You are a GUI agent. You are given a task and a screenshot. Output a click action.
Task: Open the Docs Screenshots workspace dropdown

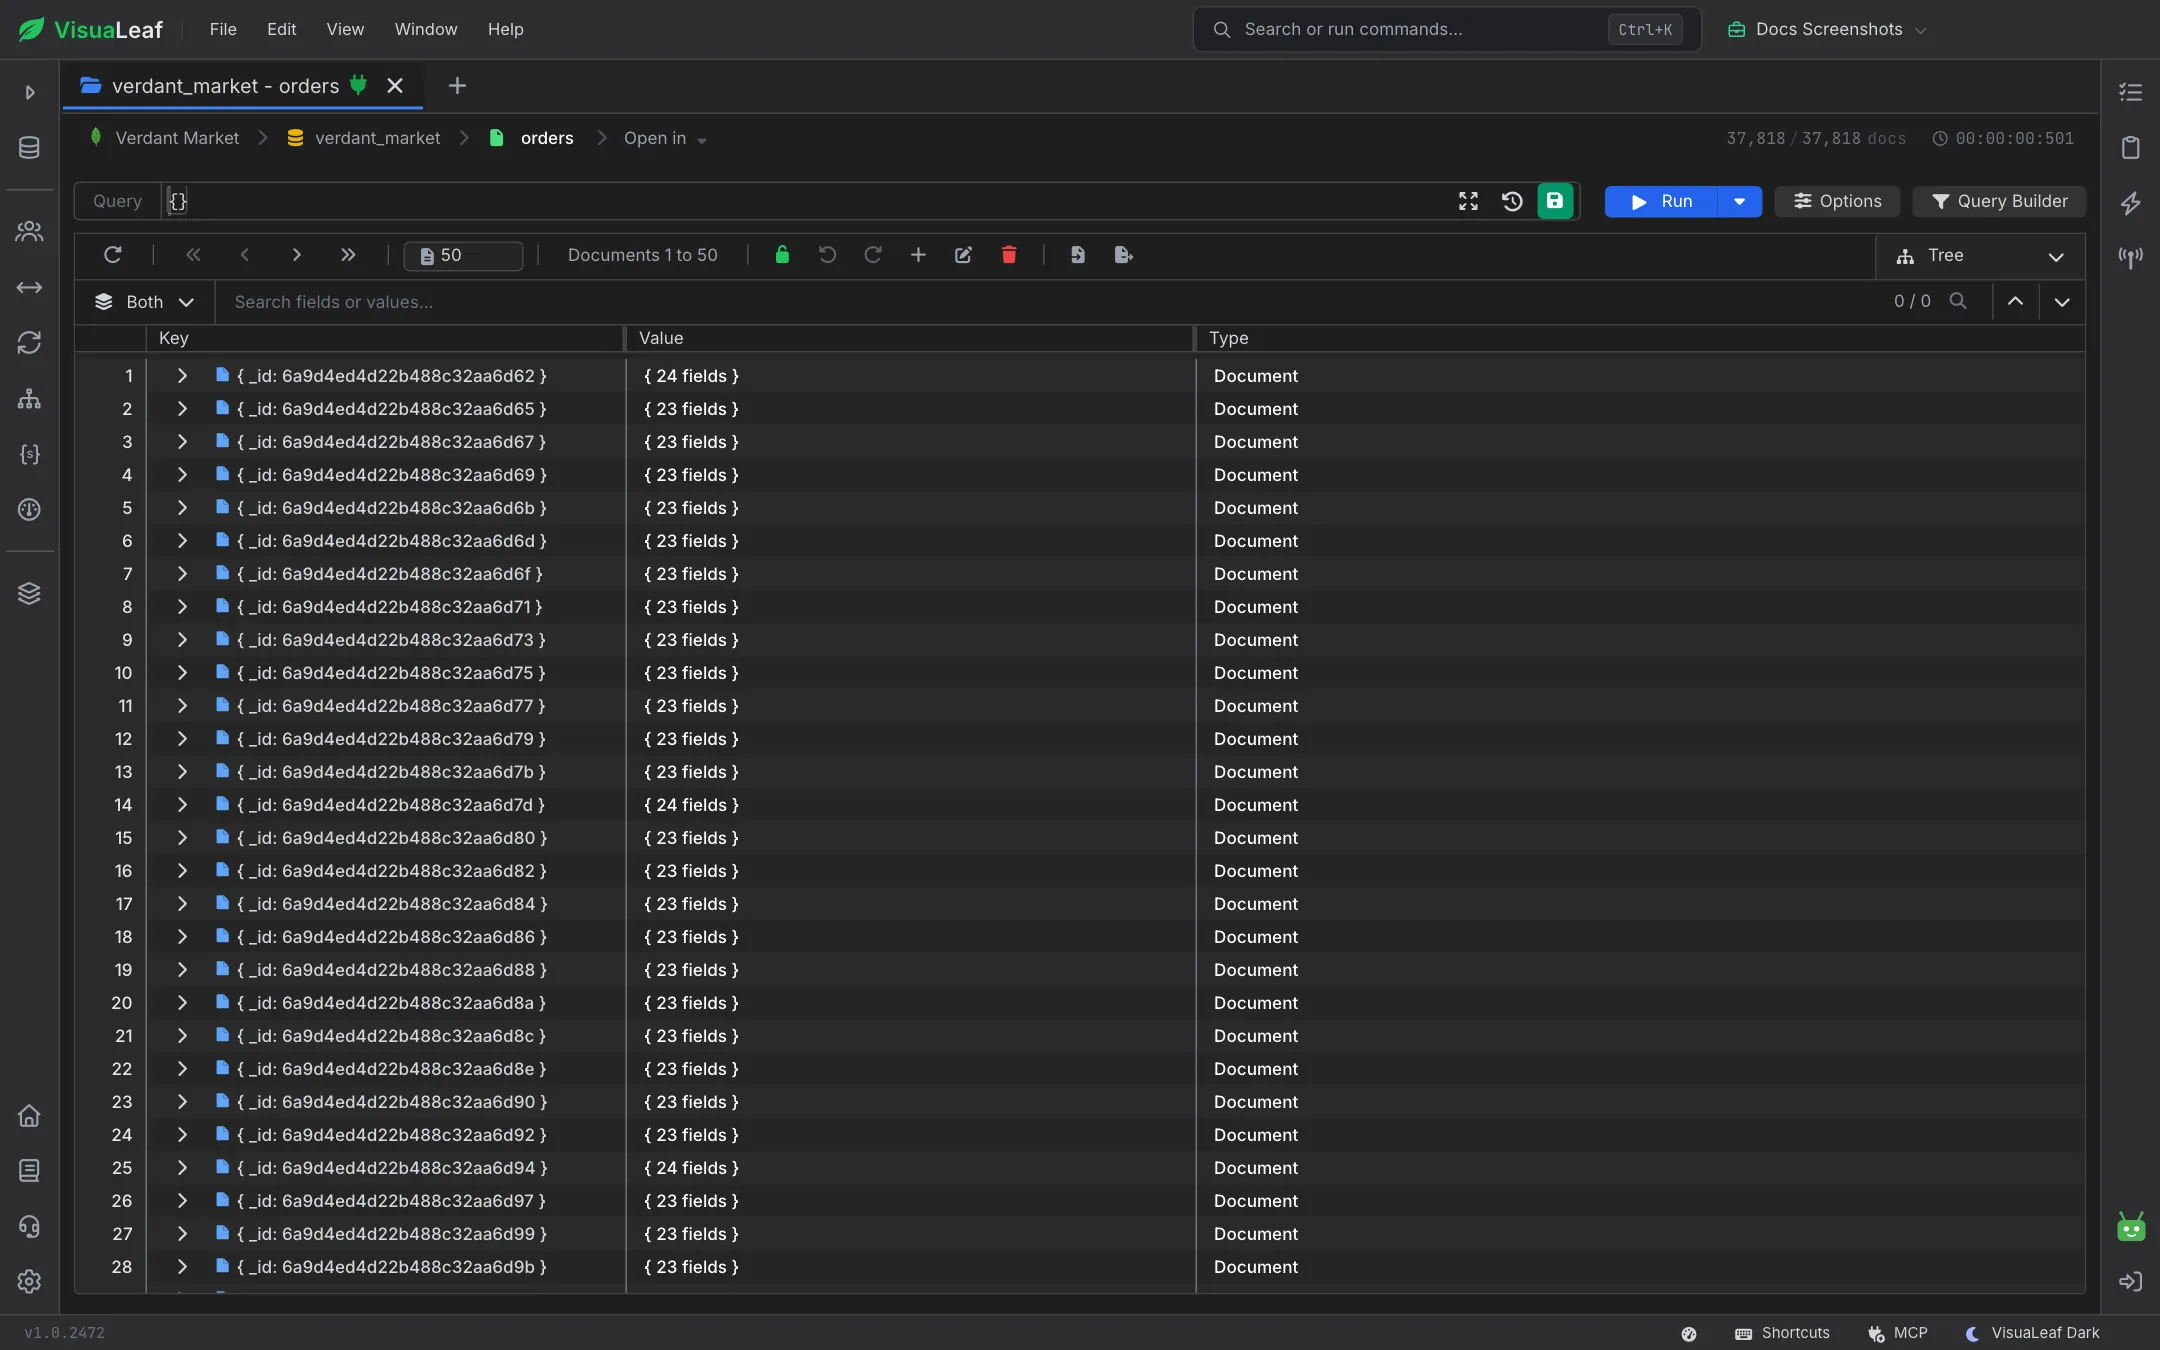click(1827, 29)
